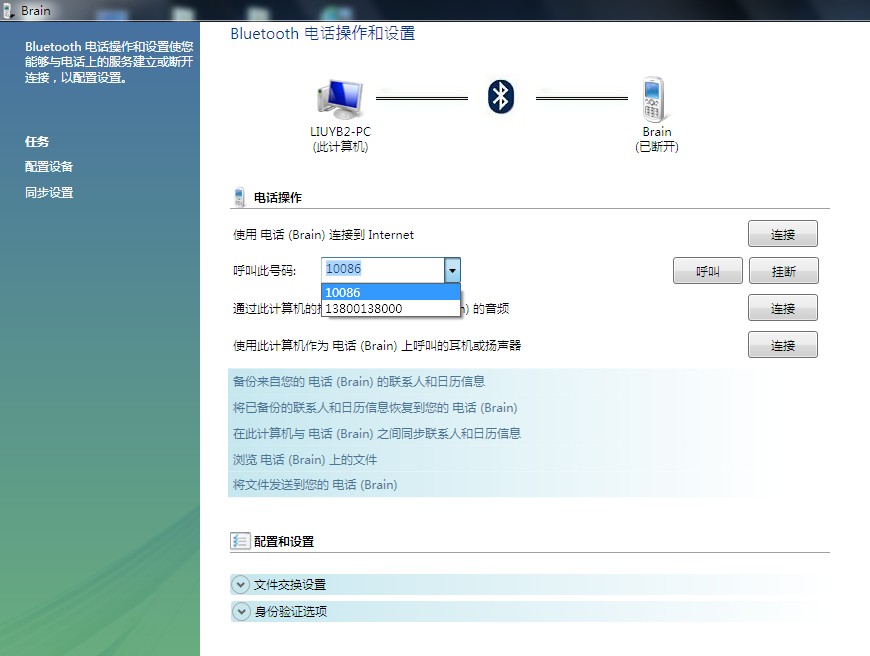Open 配置设备 in the task sidebar

tap(49, 166)
